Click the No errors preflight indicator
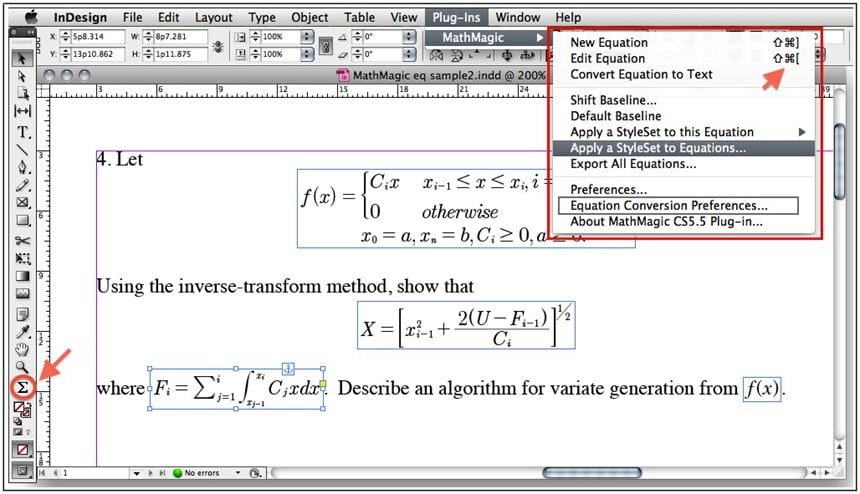The height and width of the screenshot is (494, 860). (196, 473)
